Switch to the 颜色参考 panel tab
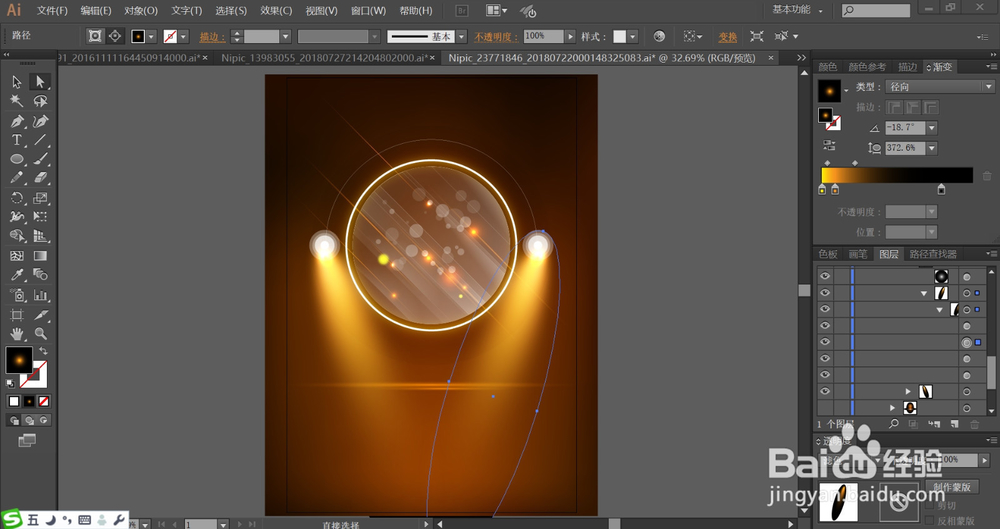 (x=867, y=67)
